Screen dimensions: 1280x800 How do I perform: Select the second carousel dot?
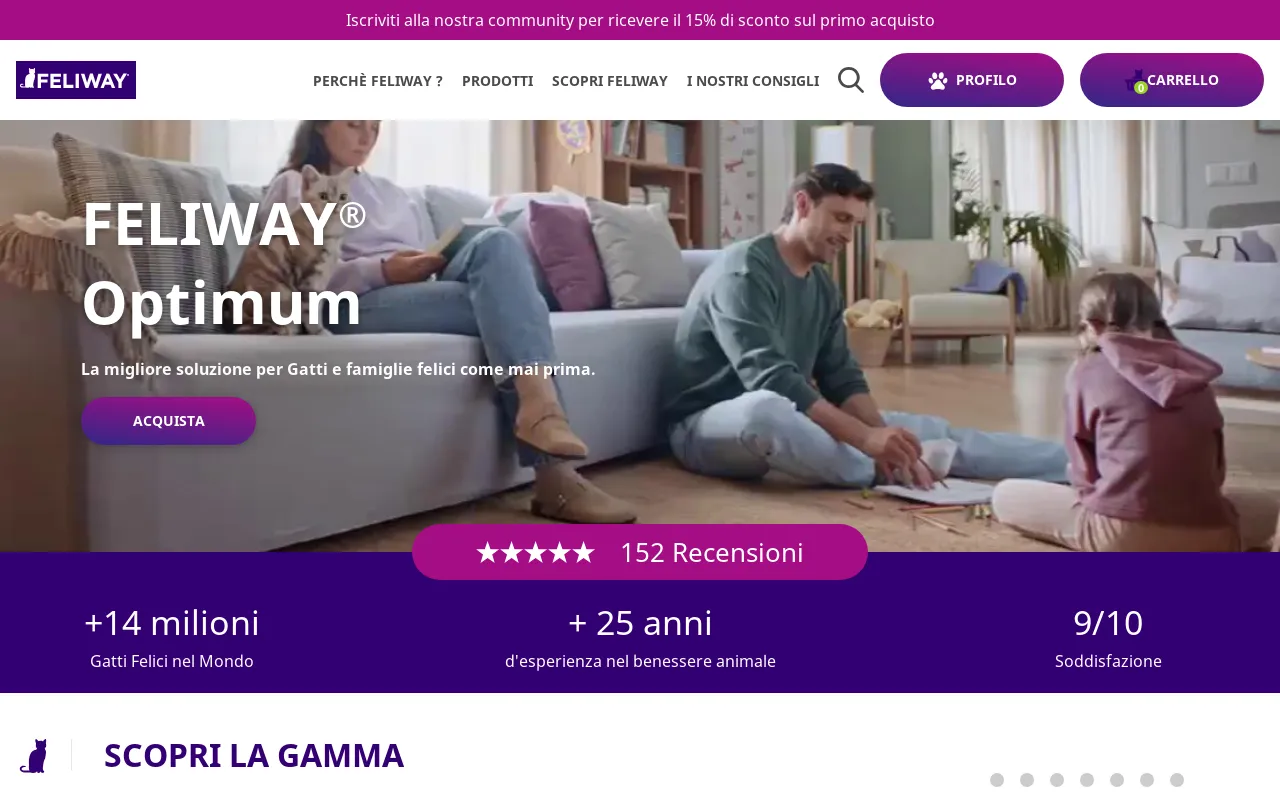[1027, 780]
